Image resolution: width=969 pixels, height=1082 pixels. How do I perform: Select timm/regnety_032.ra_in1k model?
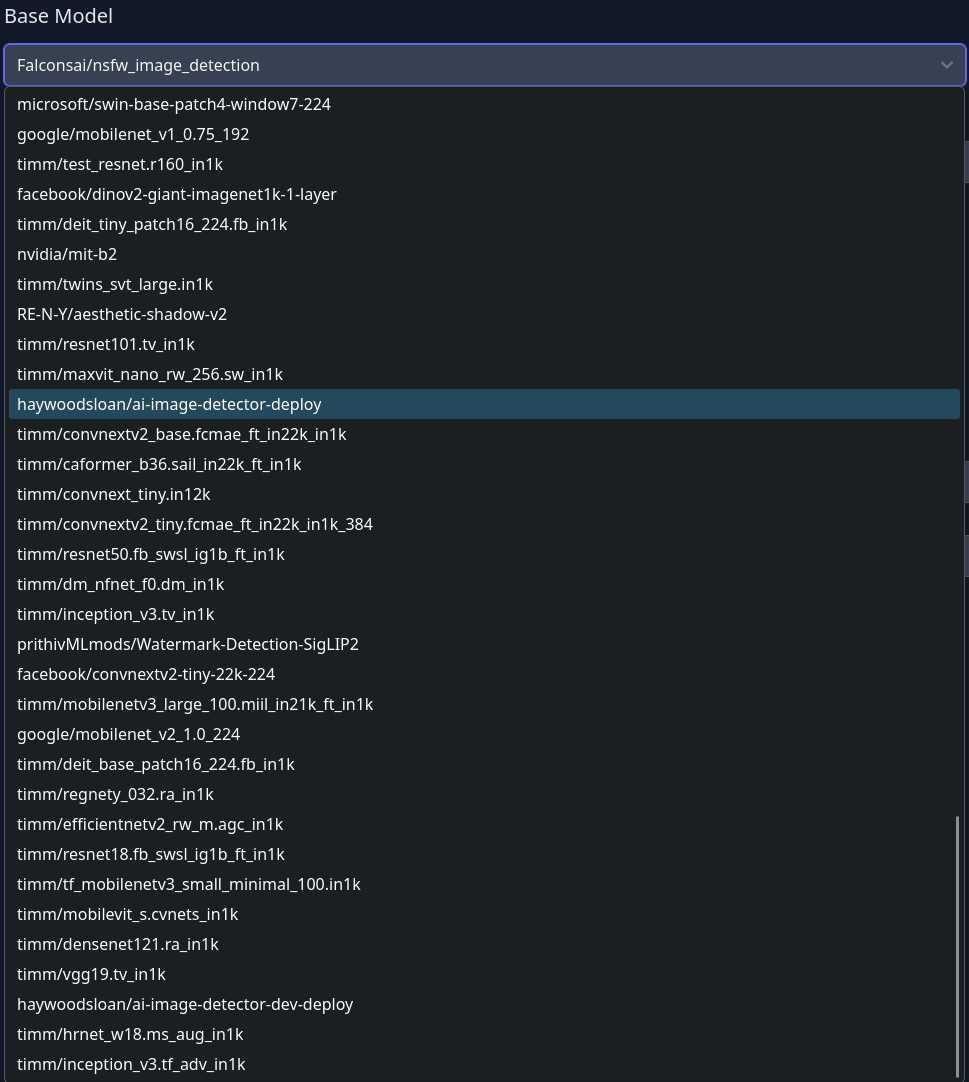tap(484, 794)
